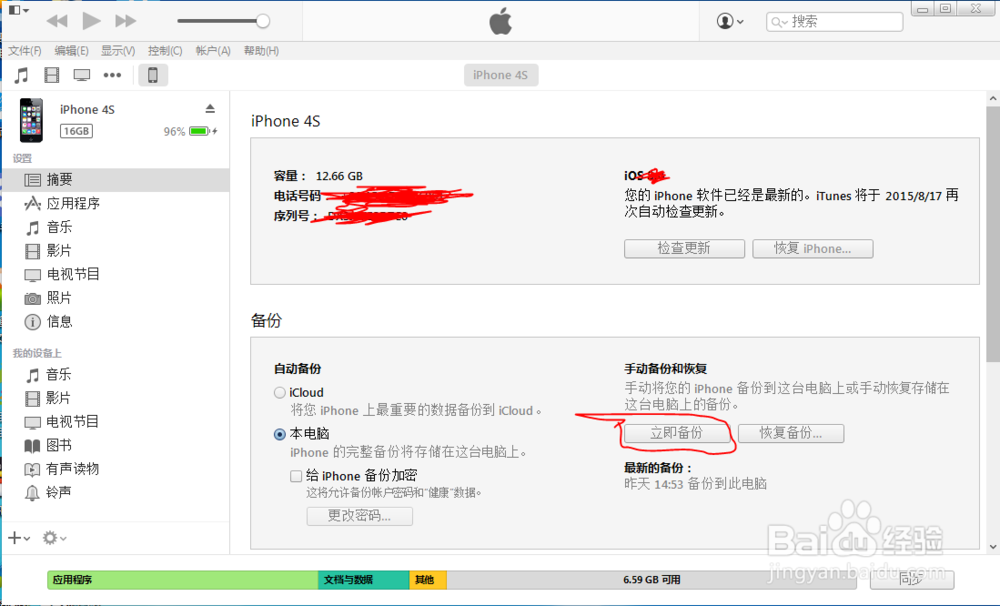1000x606 pixels.
Task: Select the iCloud automatic backup radio button
Action: 280,392
